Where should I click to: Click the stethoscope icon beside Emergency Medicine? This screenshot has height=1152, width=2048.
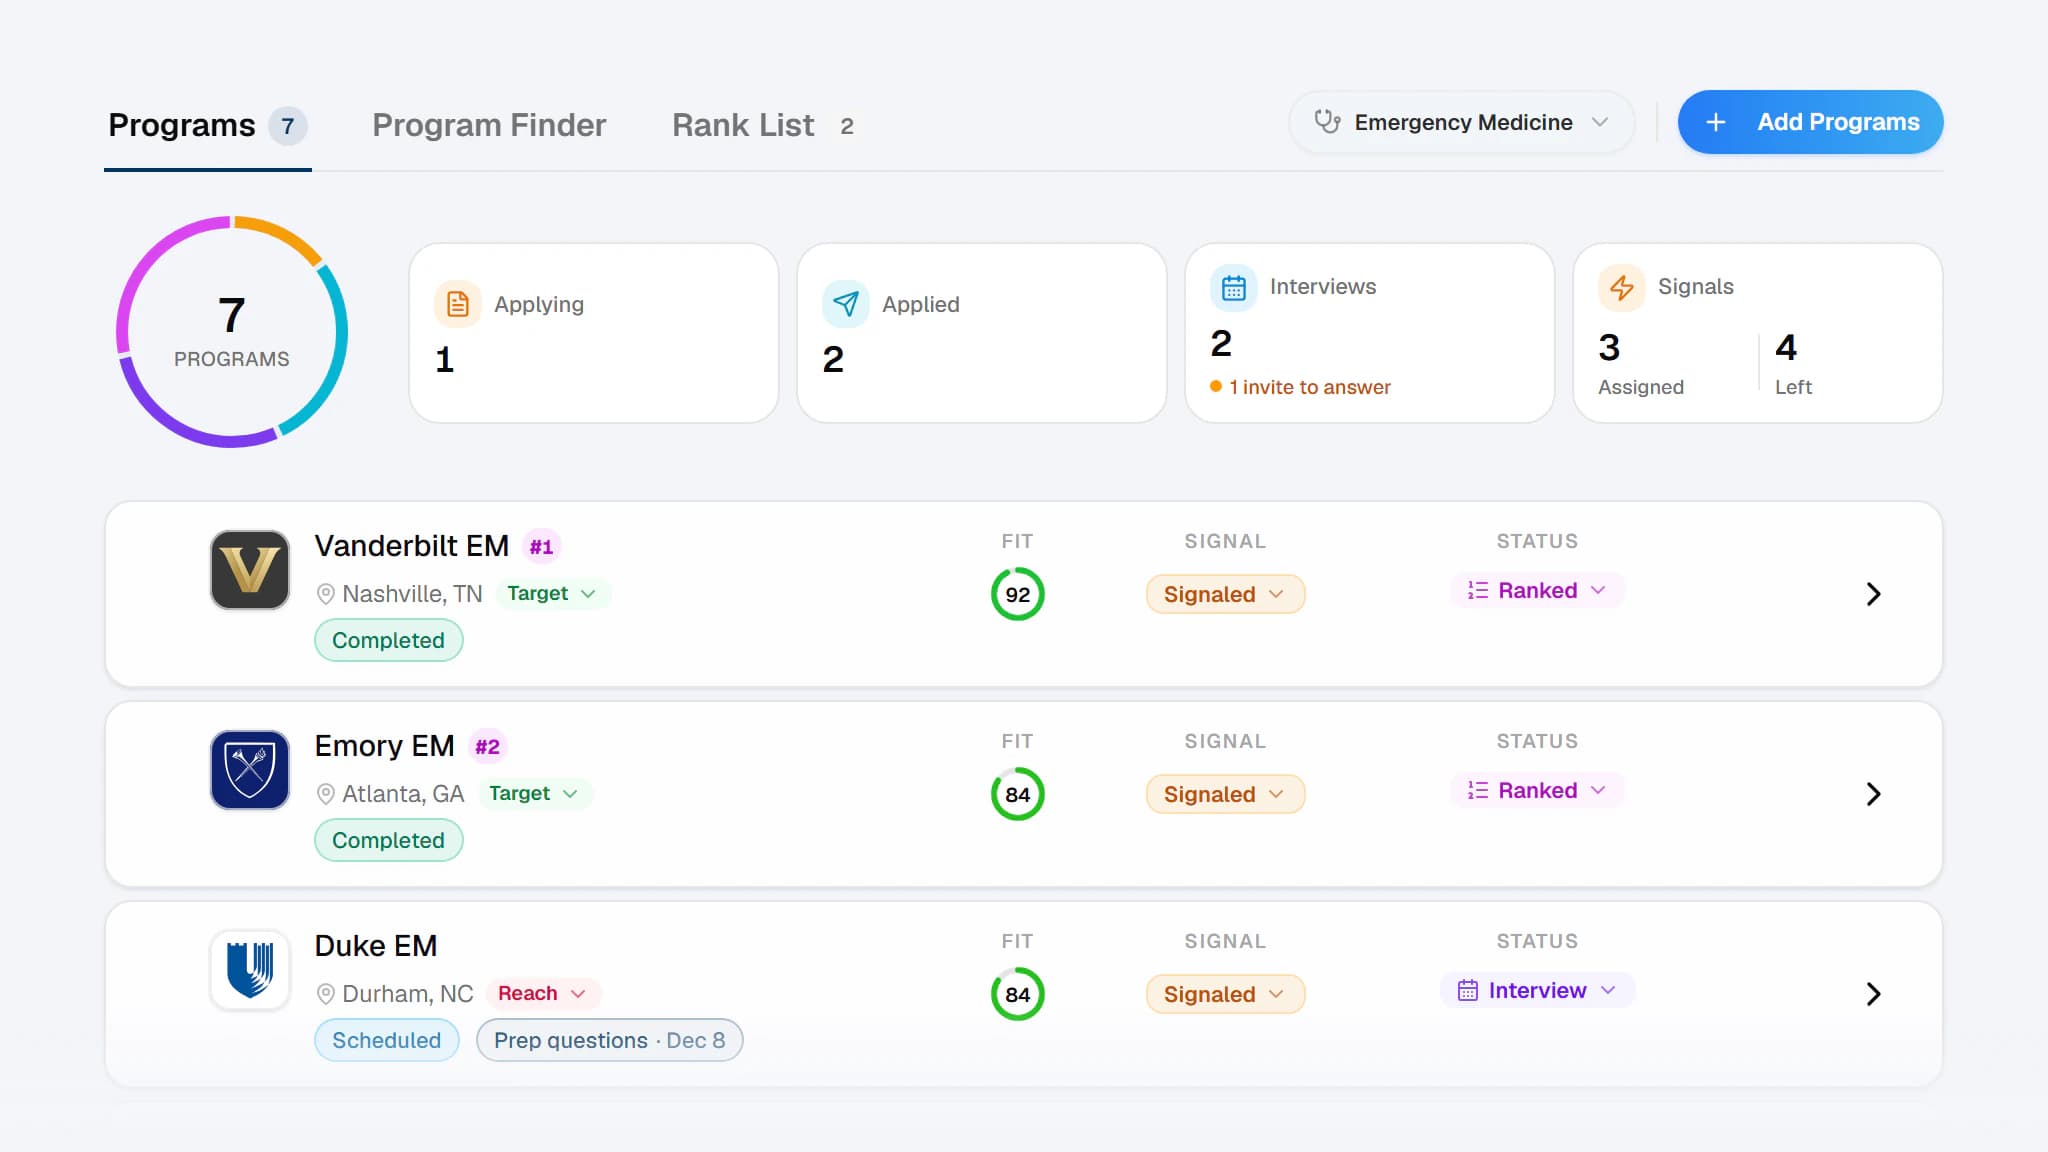[x=1327, y=122]
